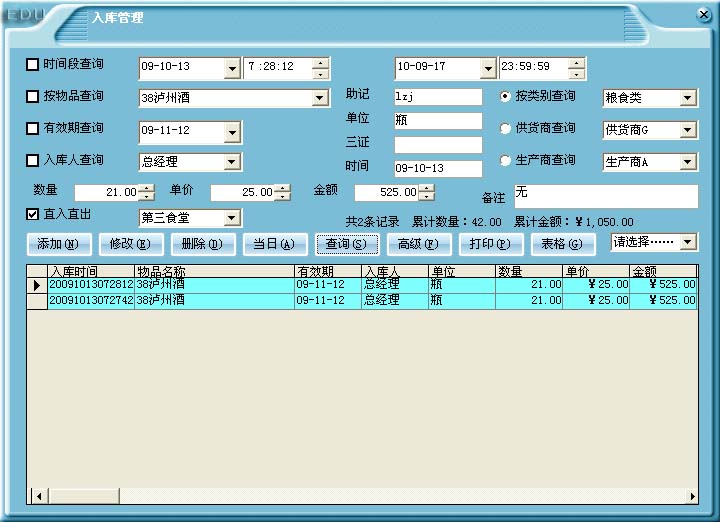Viewport: 720px width, 522px height.
Task: Click the 时间 input field
Action: click(x=438, y=168)
